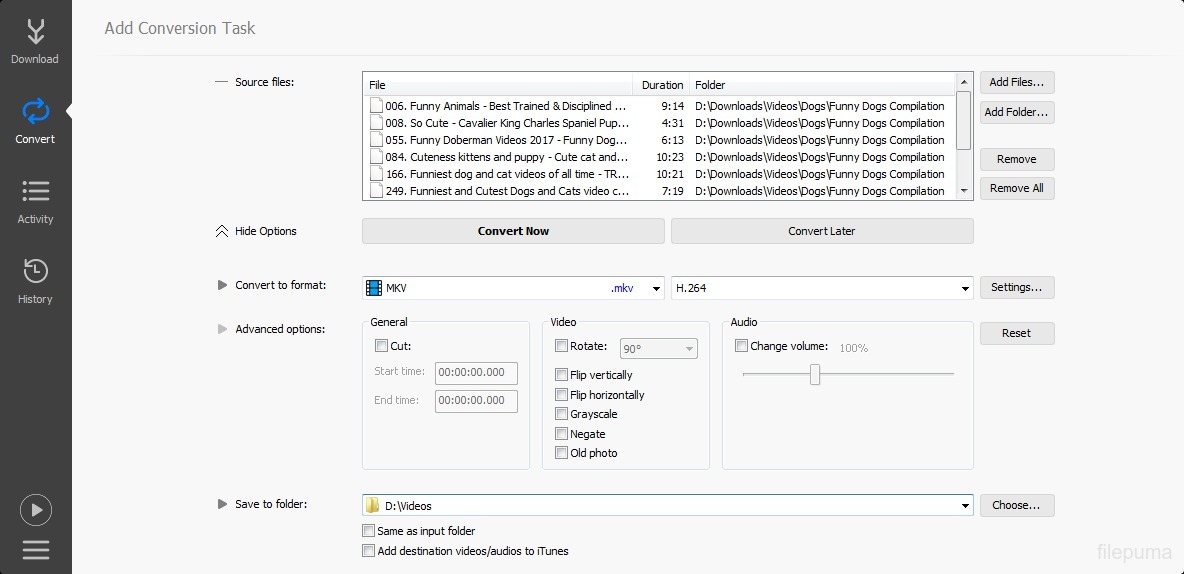The image size is (1184, 574).
Task: Click the MKV film strip format icon
Action: coord(374,288)
